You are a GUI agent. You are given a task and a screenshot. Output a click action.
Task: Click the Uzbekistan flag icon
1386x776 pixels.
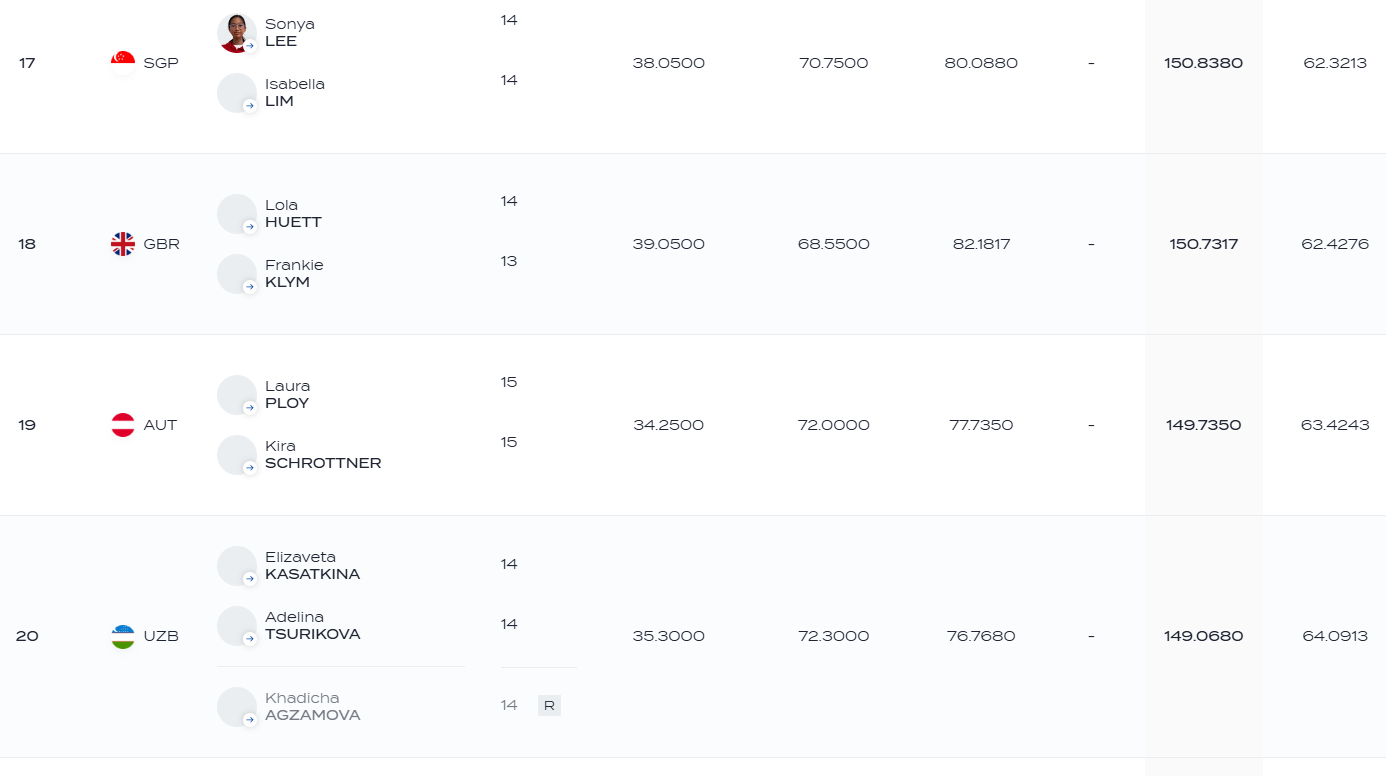[123, 636]
